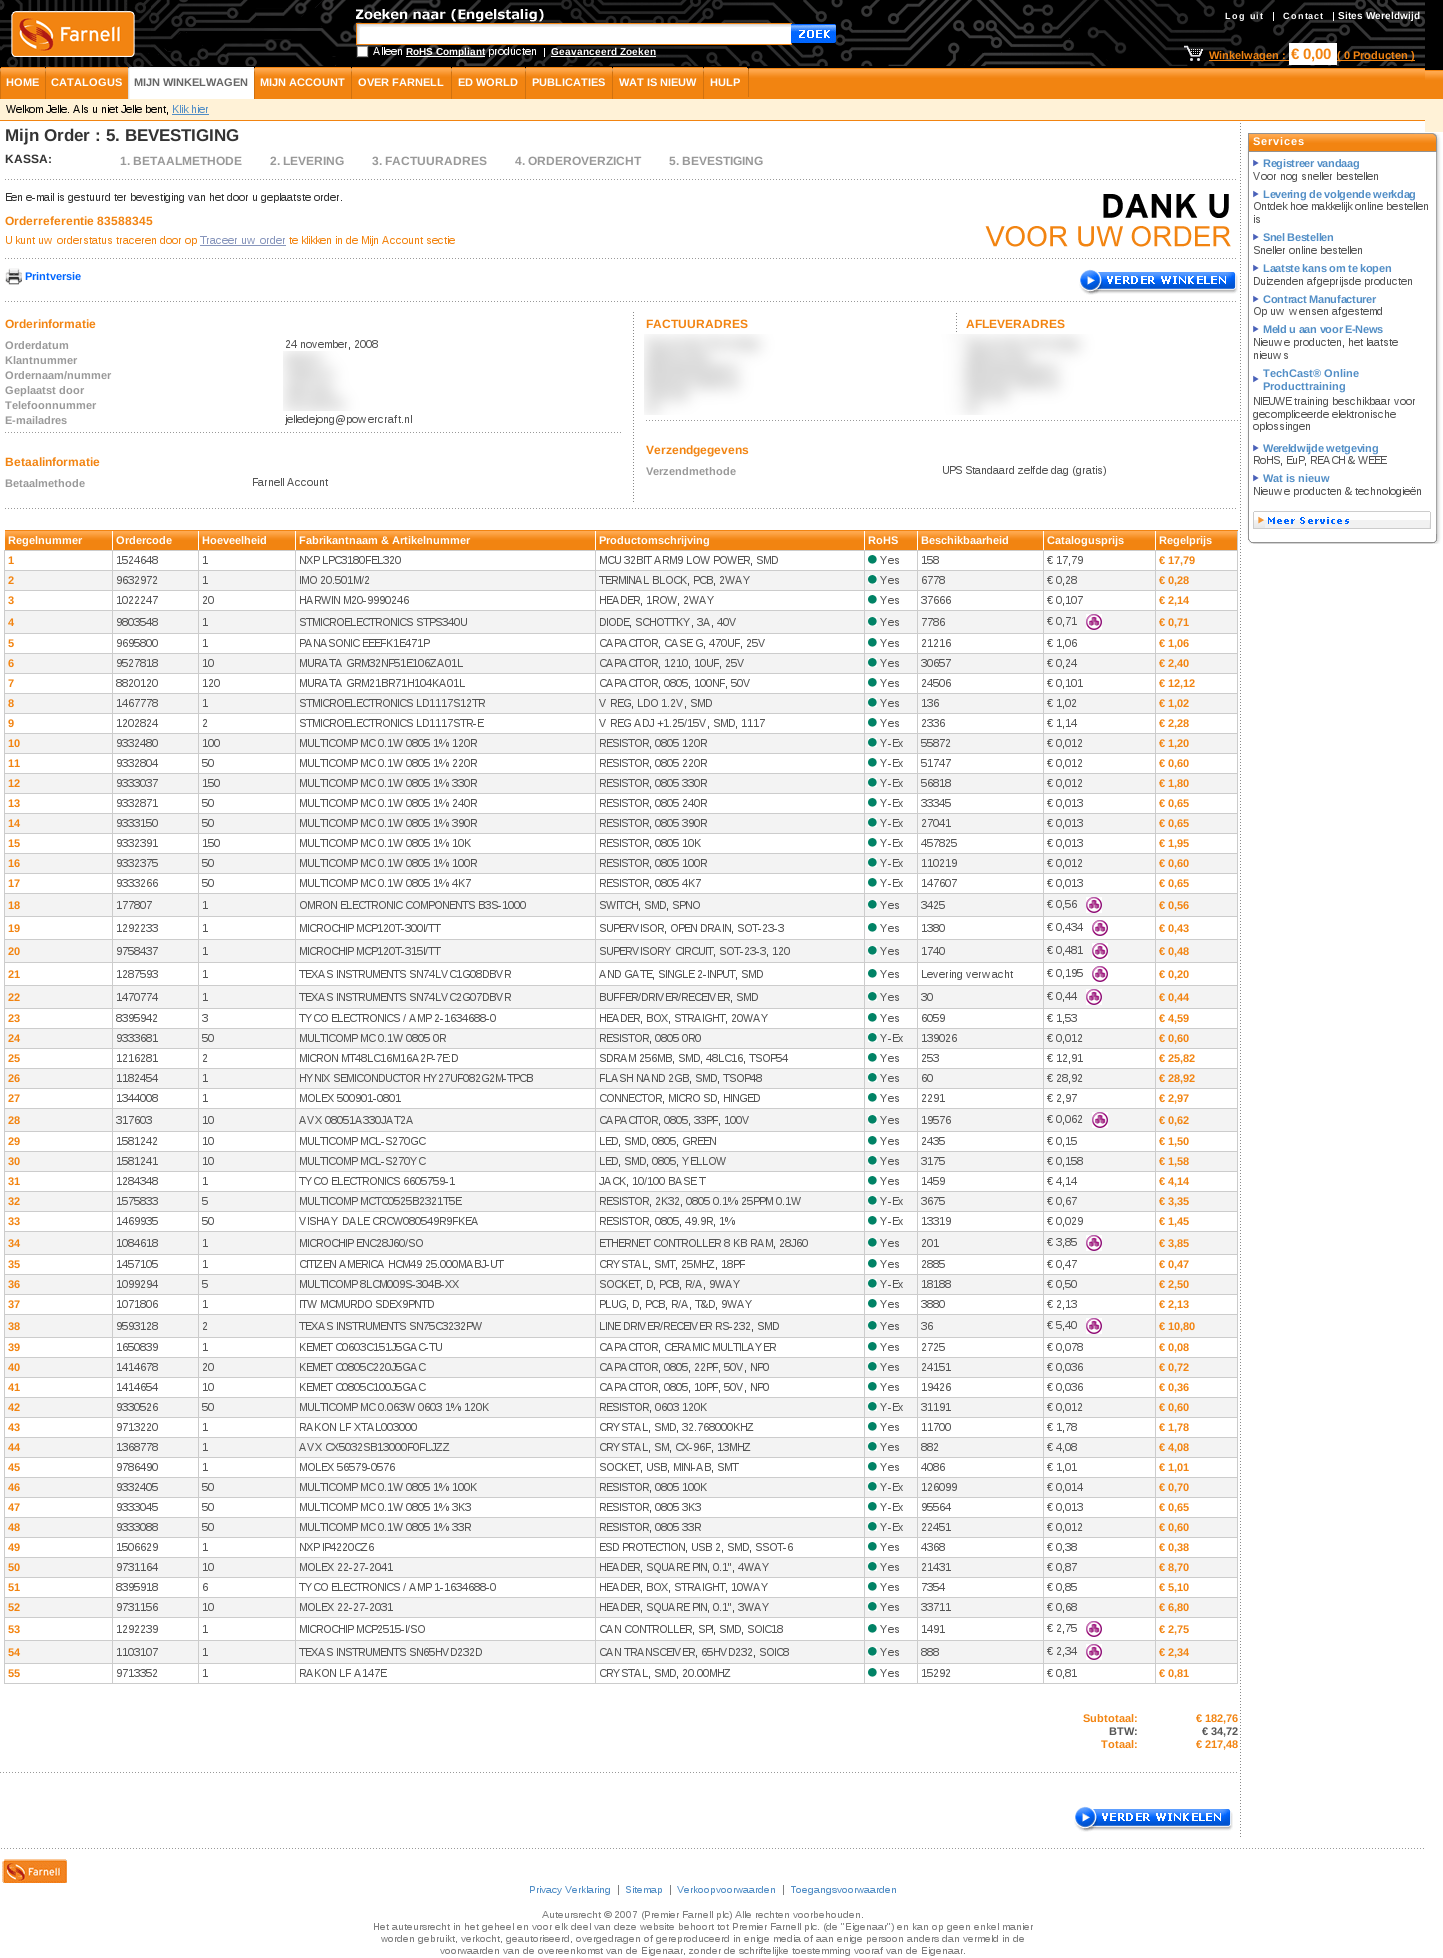Image resolution: width=1443 pixels, height=1958 pixels.
Task: Open Geavanceerd Zoeken link
Action: pos(603,52)
